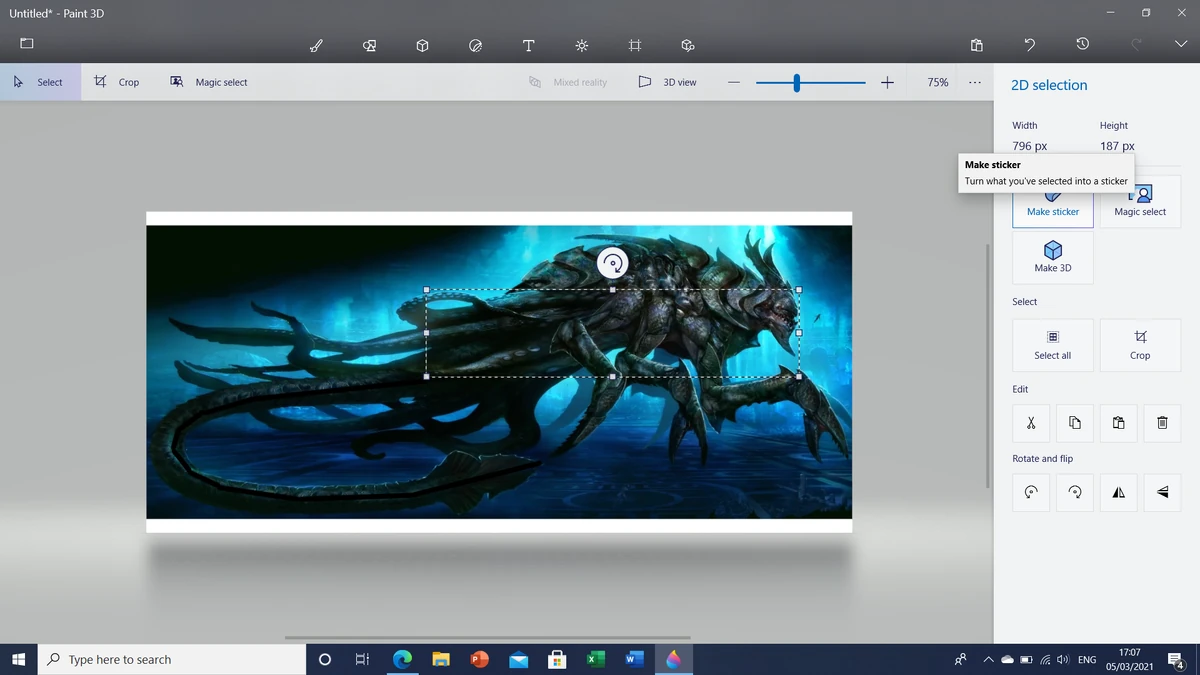Open the menu folder icon
The height and width of the screenshot is (675, 1200).
[x=27, y=44]
